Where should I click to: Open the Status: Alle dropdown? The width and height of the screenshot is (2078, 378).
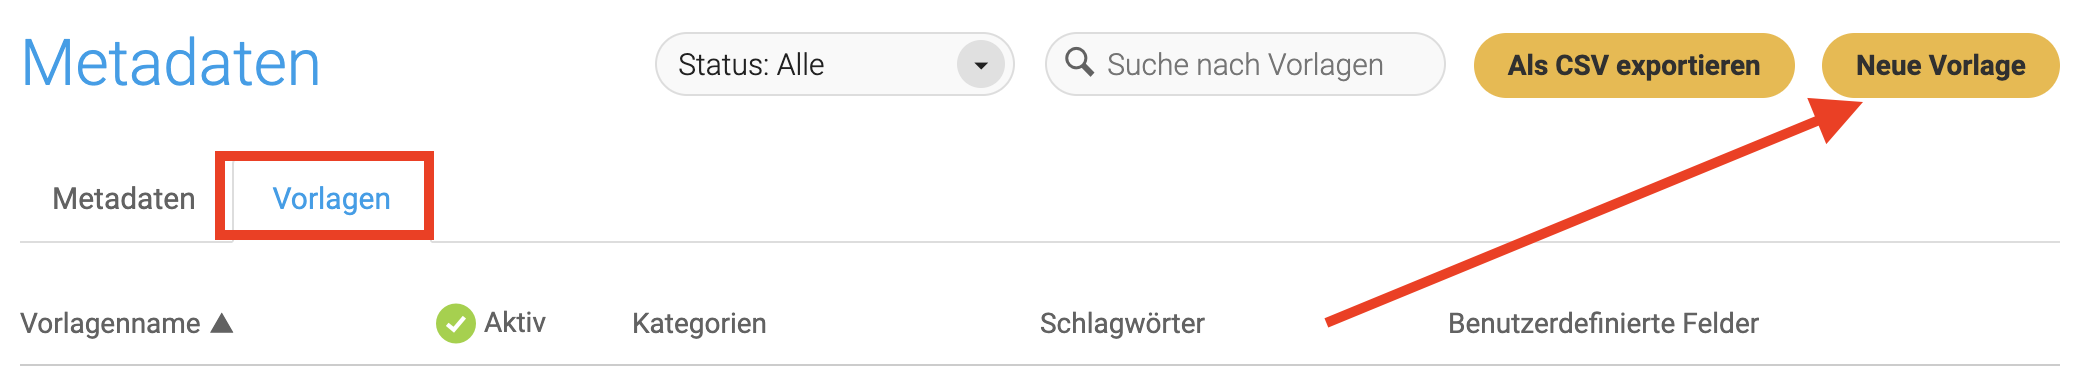(835, 65)
